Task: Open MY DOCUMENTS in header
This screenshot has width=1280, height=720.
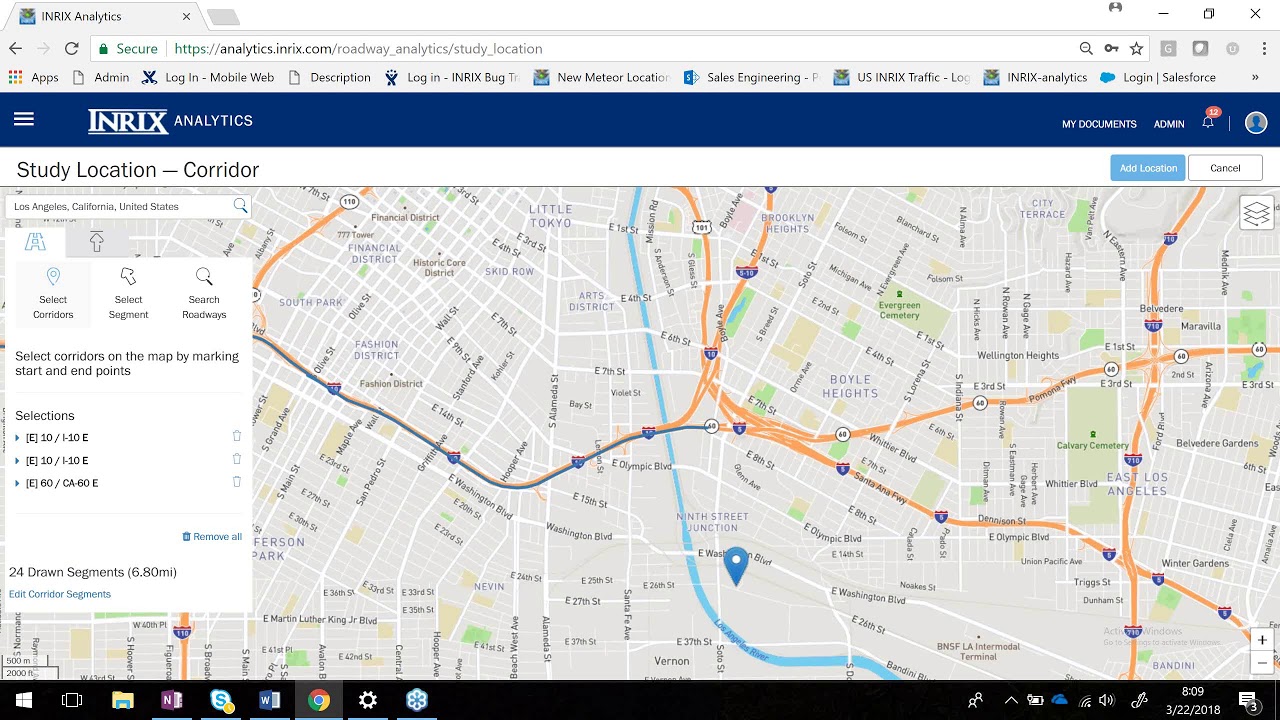Action: [x=1099, y=124]
